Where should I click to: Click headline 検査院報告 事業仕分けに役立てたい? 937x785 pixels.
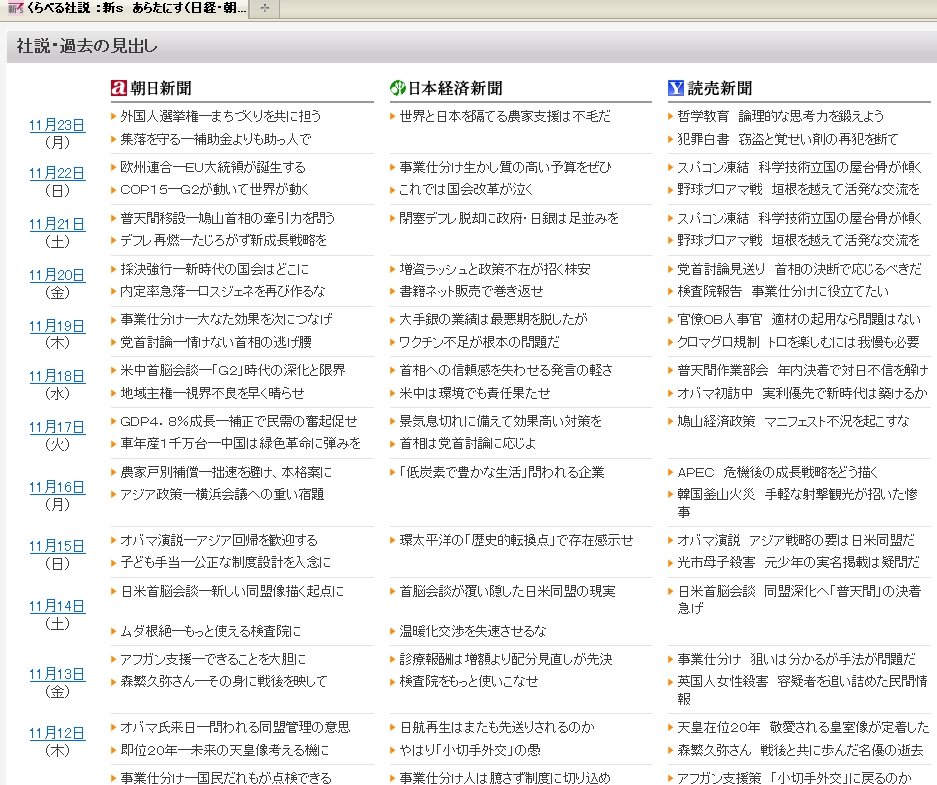click(x=783, y=291)
